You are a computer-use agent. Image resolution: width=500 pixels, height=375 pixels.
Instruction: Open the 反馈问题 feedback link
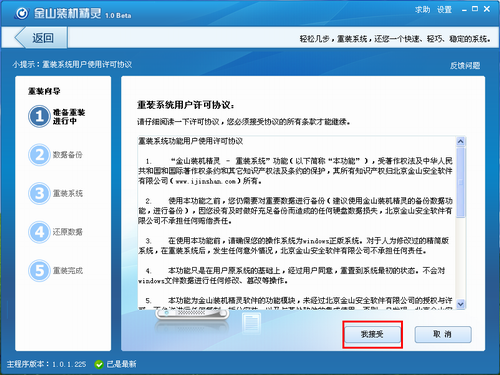click(465, 66)
